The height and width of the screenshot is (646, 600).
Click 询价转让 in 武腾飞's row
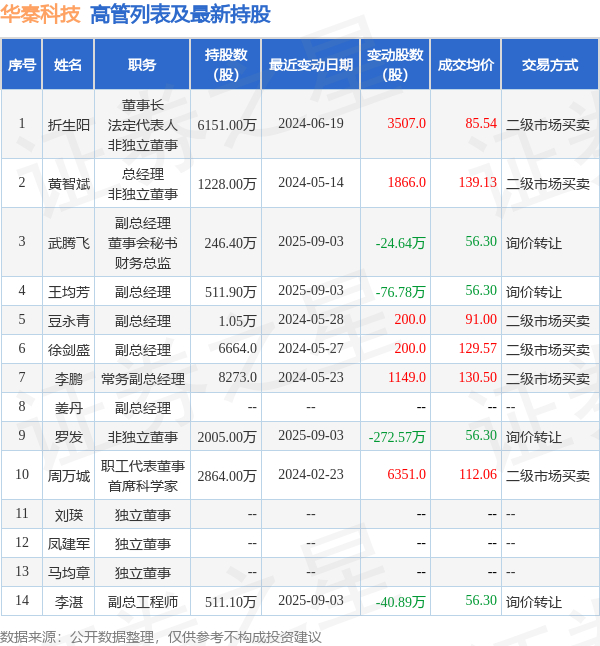click(534, 243)
